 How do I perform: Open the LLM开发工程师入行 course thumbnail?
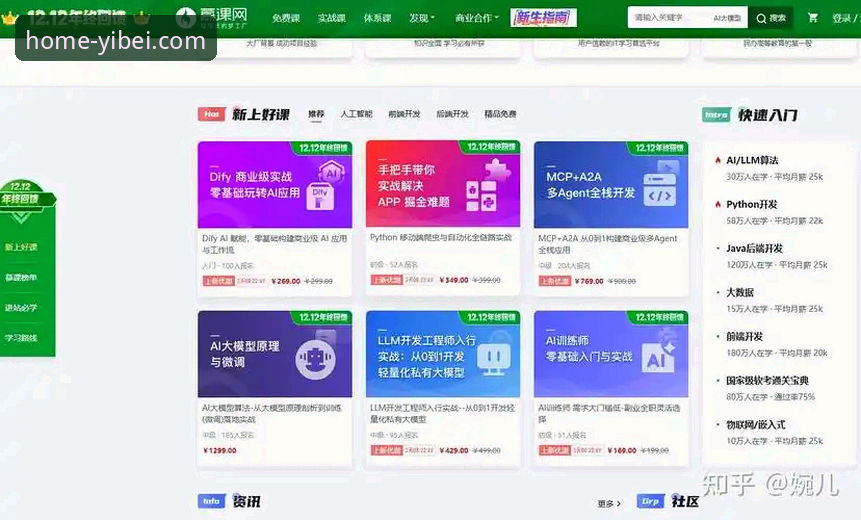(443, 354)
